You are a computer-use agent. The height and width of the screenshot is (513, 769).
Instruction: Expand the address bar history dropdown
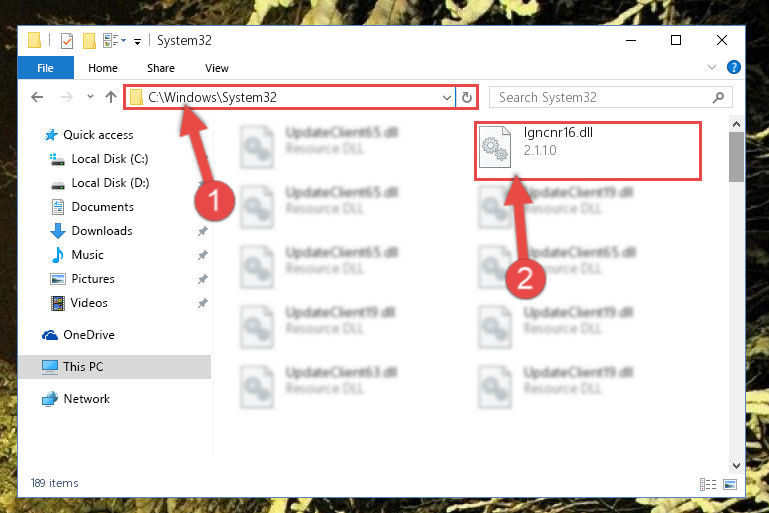point(446,97)
